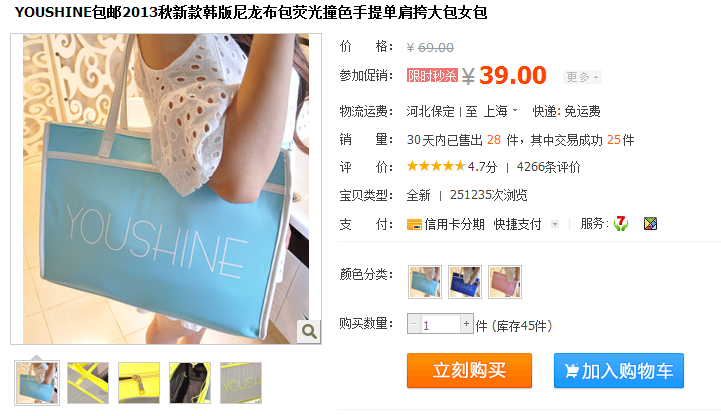Select the dark blue bag color option
This screenshot has height=416, width=721.
(x=465, y=282)
